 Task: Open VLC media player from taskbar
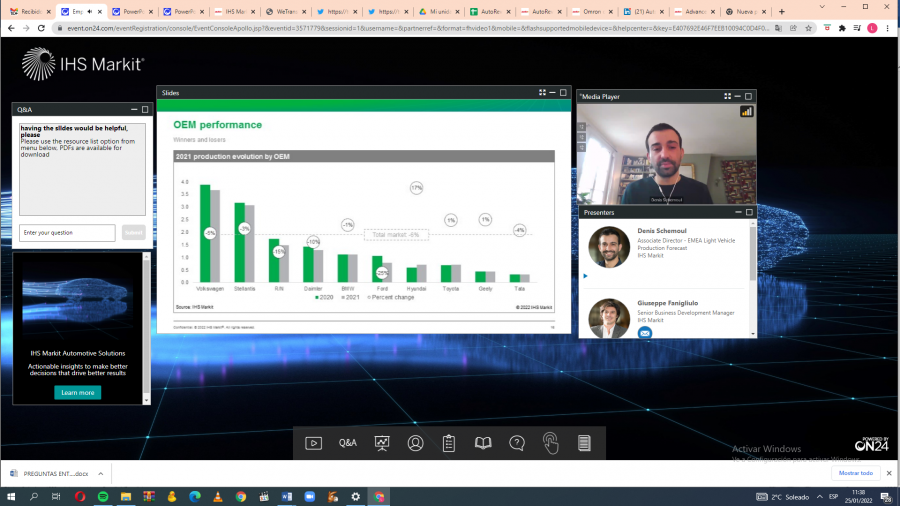tap(218, 497)
